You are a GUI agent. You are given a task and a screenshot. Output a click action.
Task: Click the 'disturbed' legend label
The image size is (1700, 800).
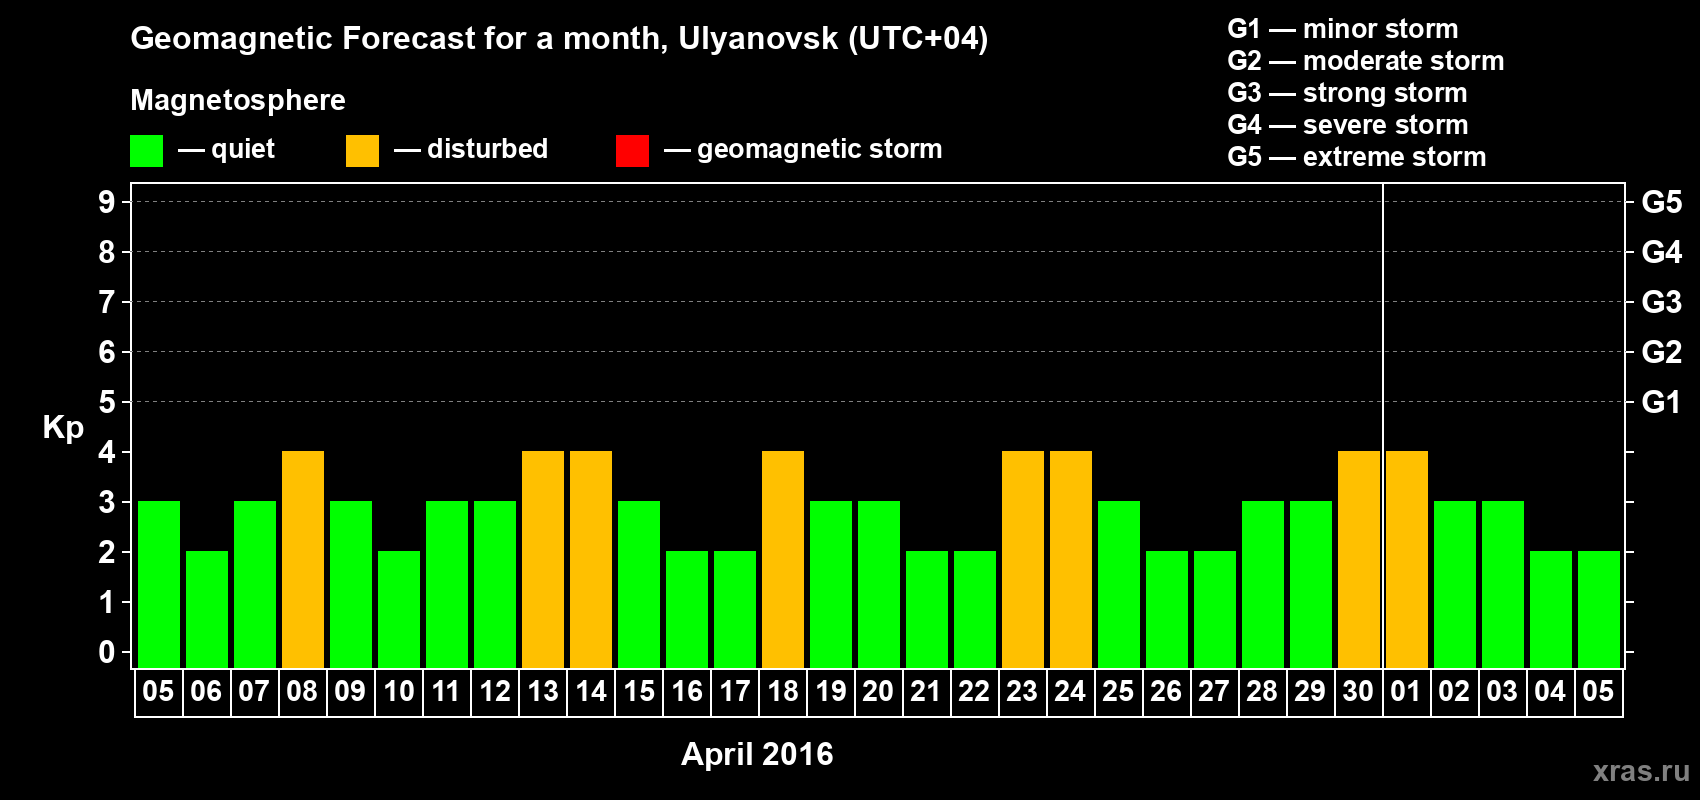point(488,149)
